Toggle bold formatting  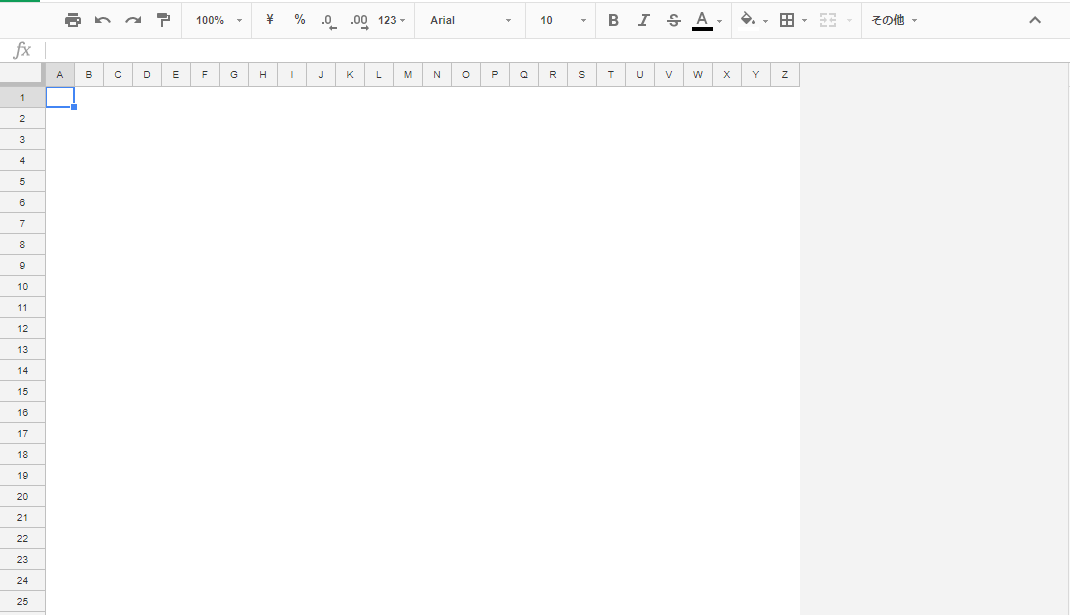(613, 20)
